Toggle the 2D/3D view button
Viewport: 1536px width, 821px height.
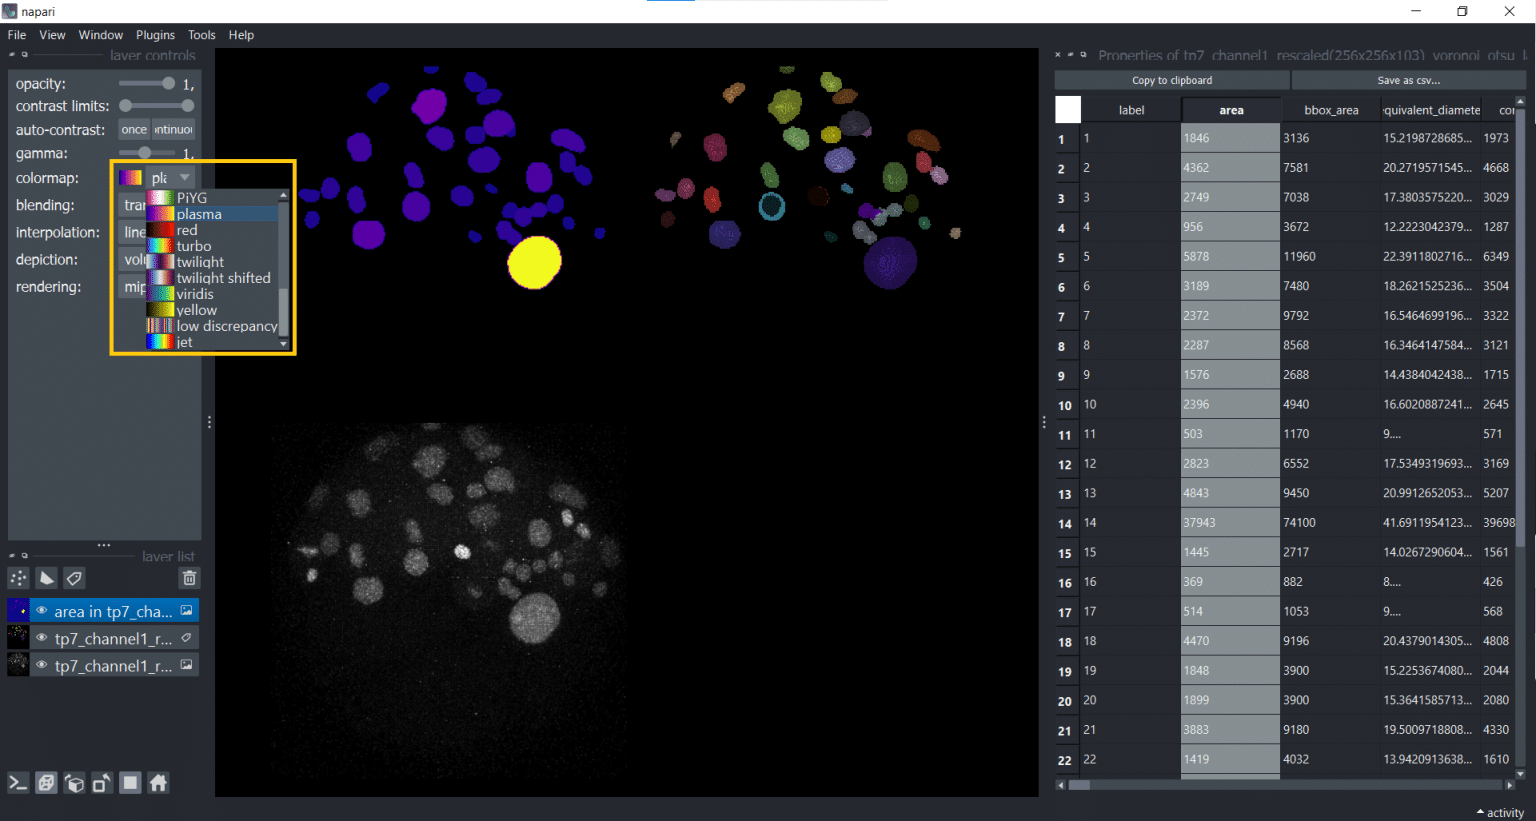[x=46, y=783]
